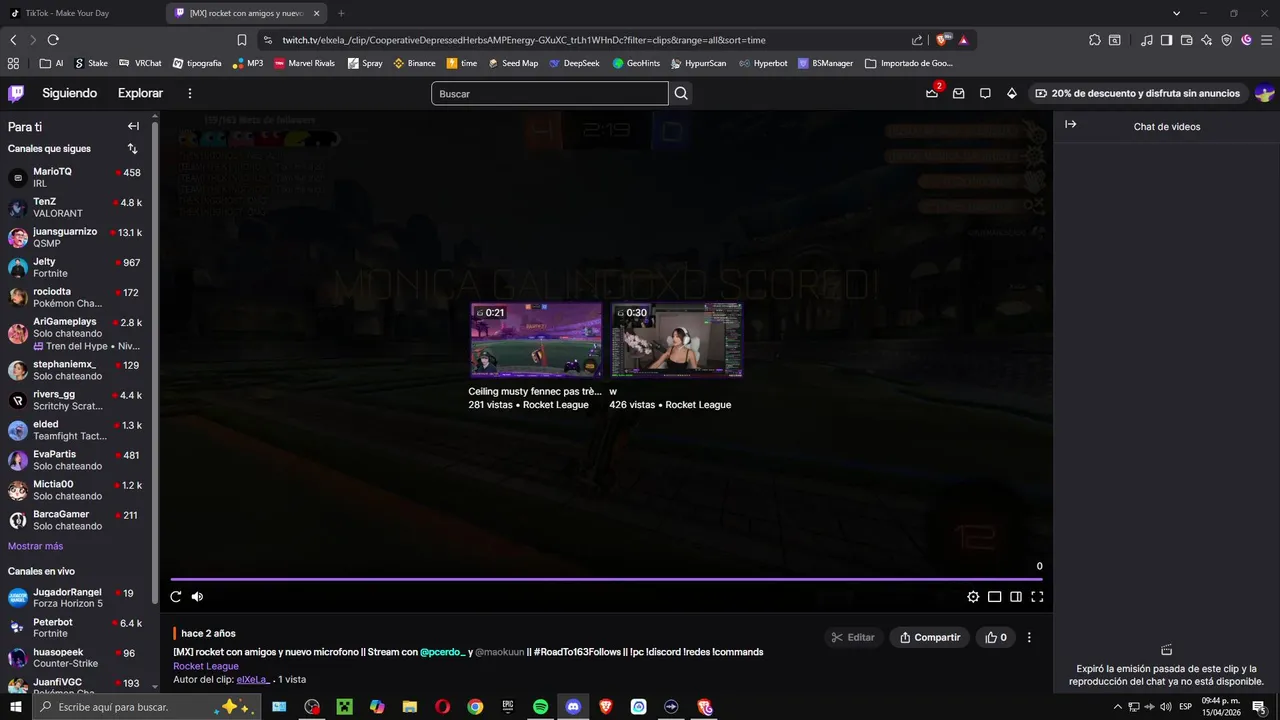Open Brave Shields lion icon
This screenshot has width=1280, height=720.
pos(943,40)
